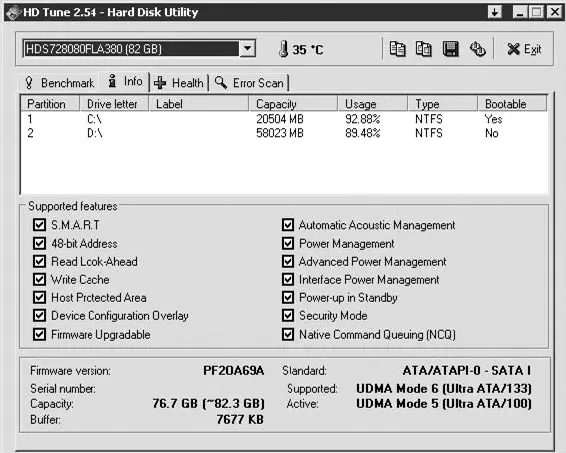The image size is (566, 453).
Task: Select the C:\ partition row
Action: click(x=284, y=119)
